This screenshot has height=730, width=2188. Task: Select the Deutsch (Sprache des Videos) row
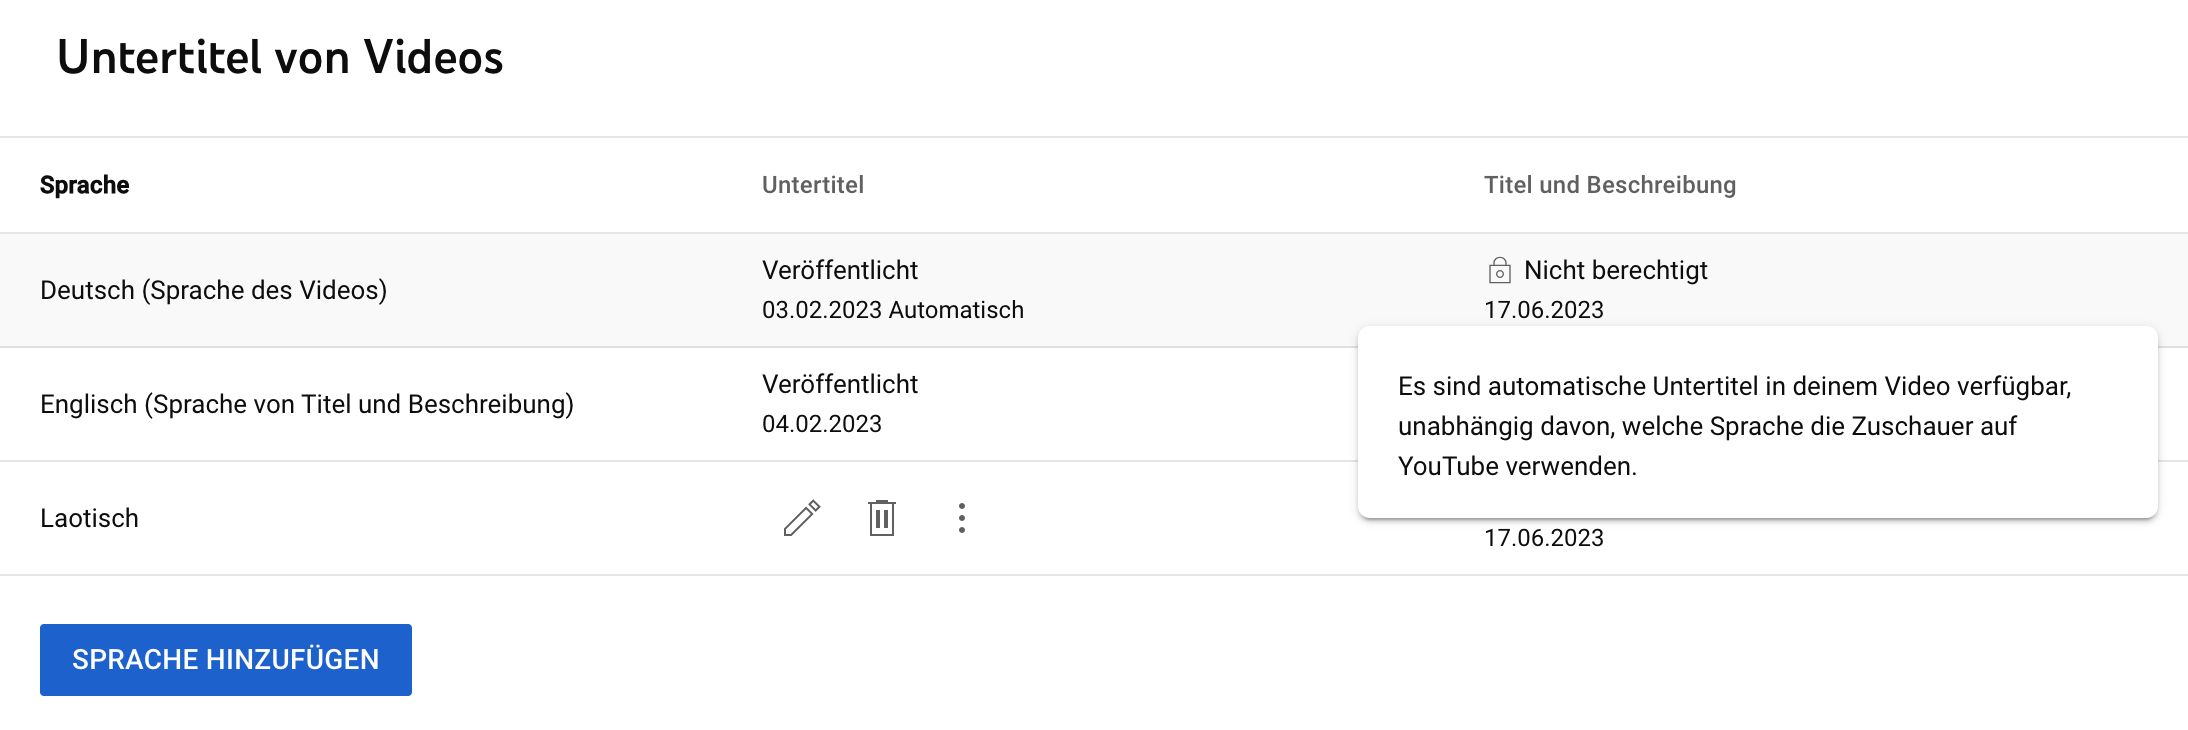pyautogui.click(x=213, y=290)
